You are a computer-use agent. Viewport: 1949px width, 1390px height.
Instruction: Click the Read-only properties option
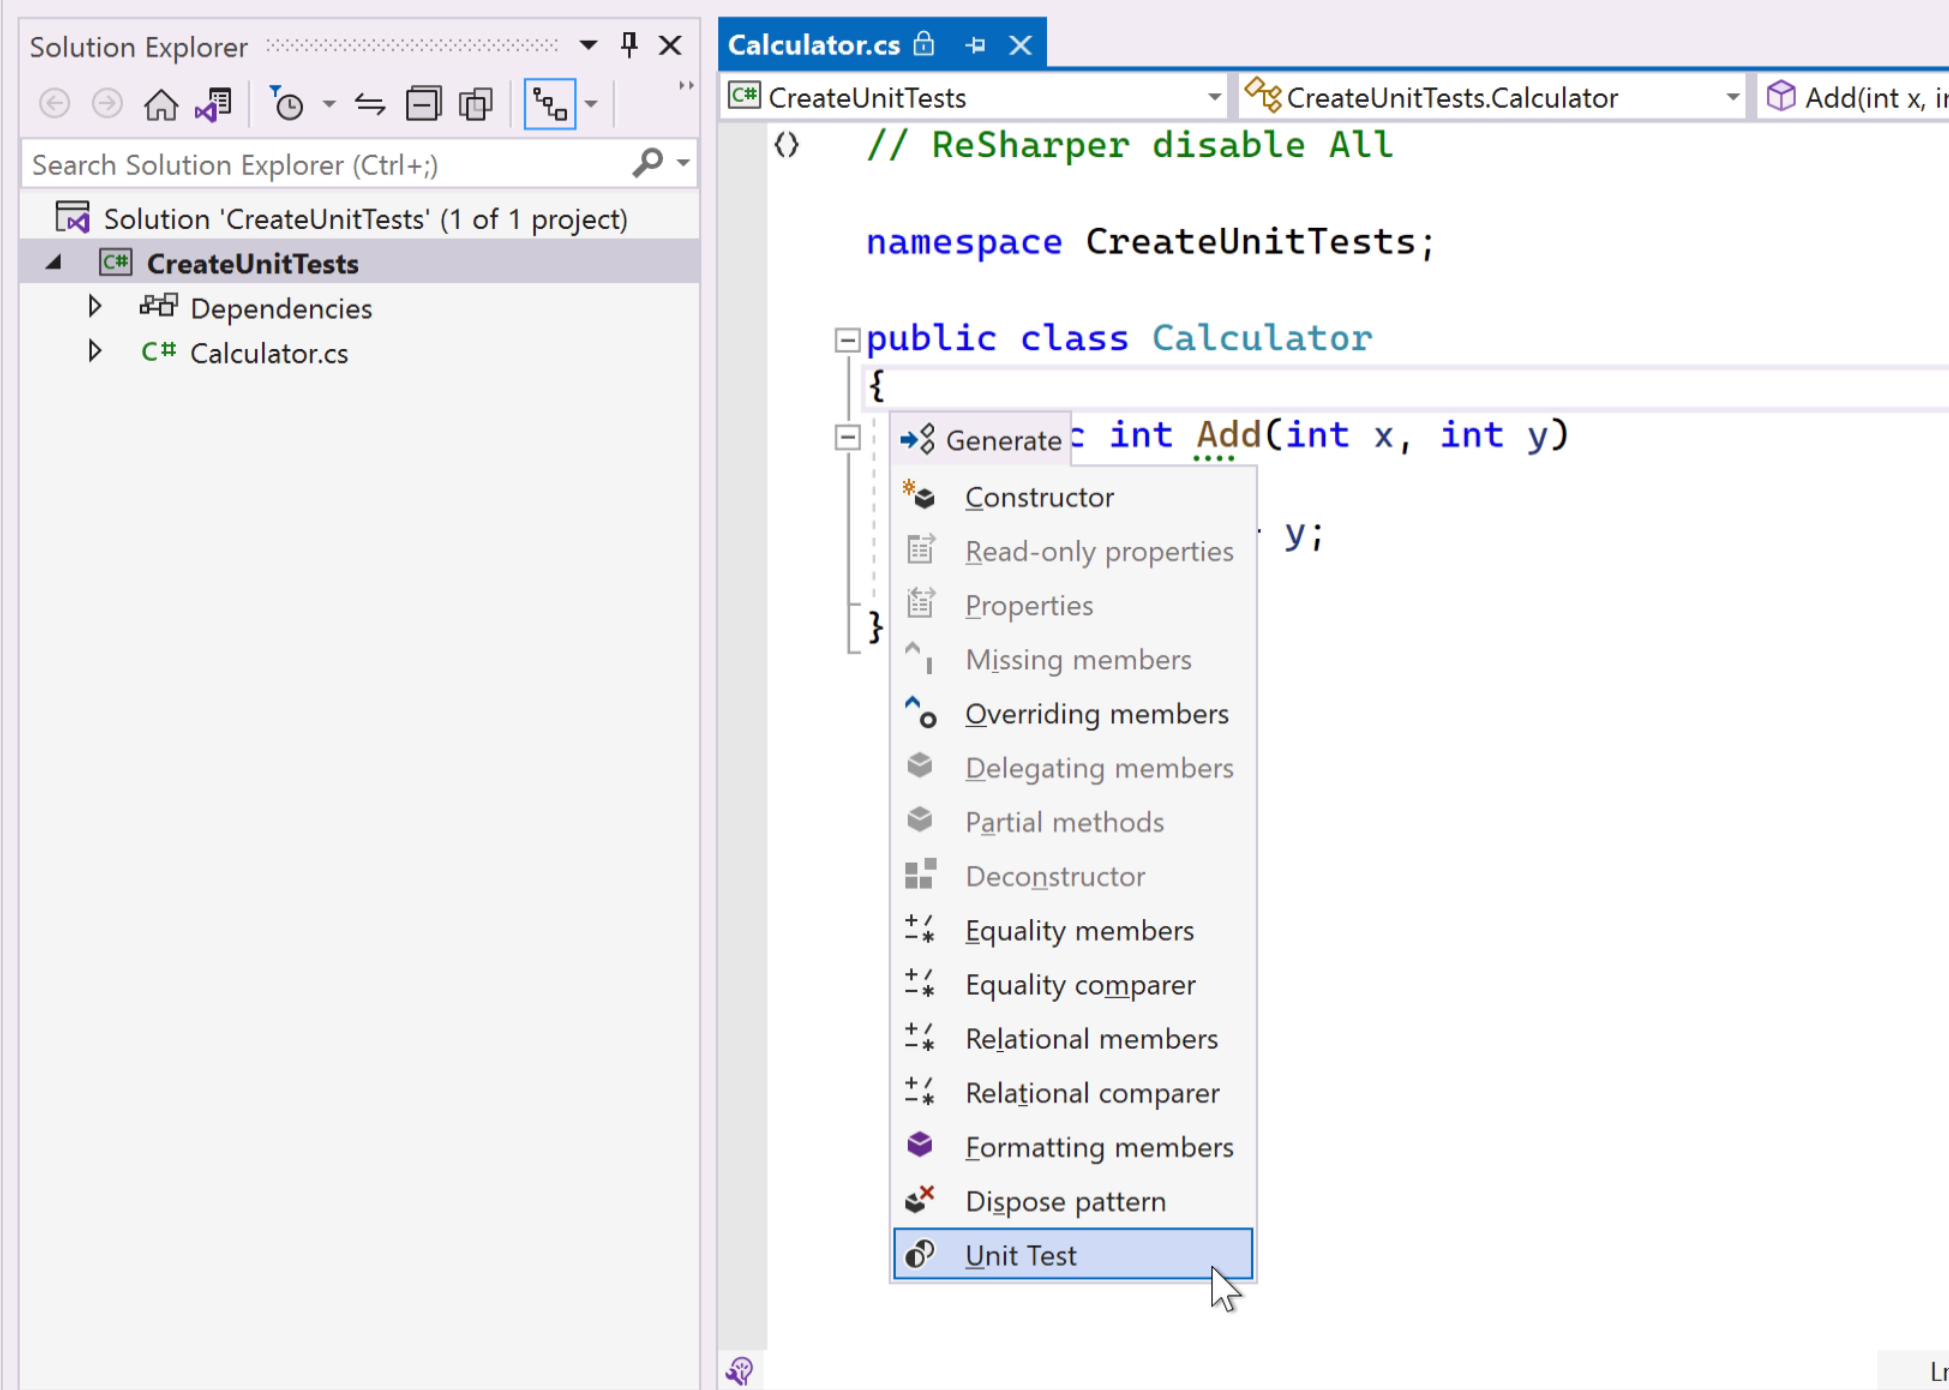click(x=1099, y=551)
